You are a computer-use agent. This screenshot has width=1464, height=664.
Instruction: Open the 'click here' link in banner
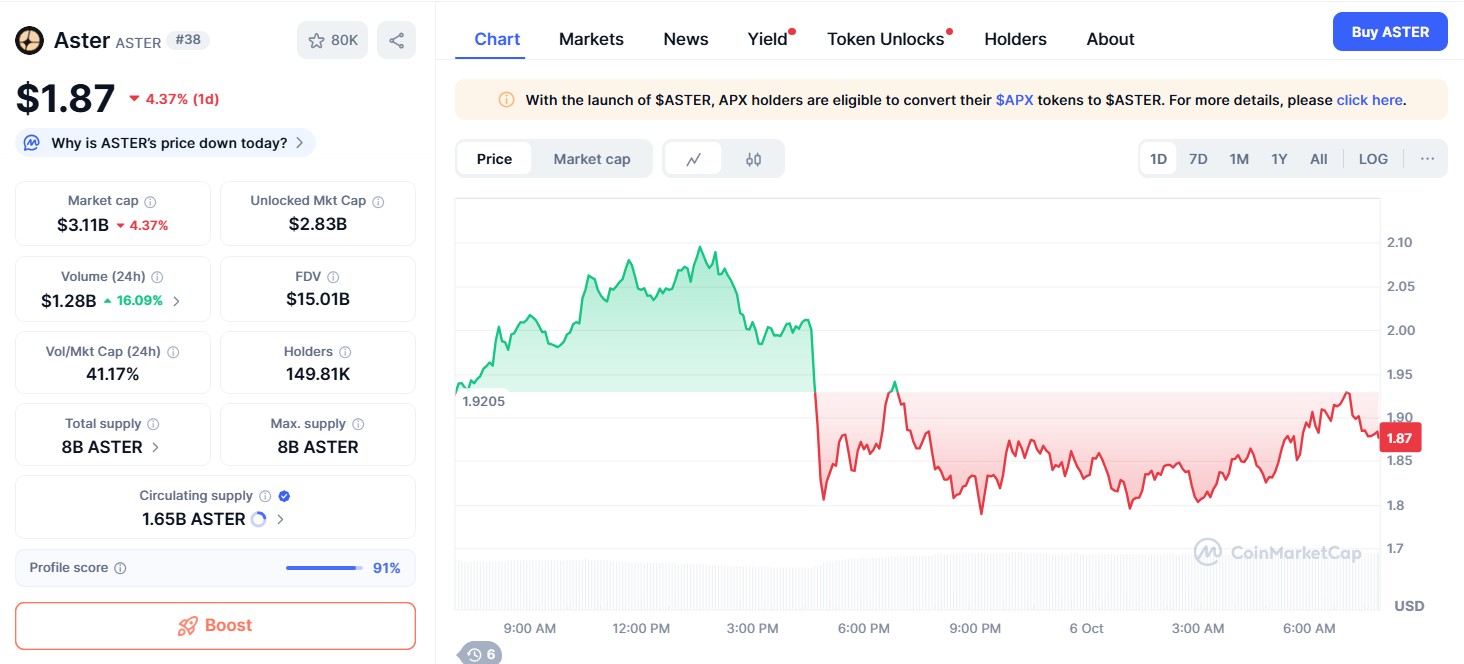(x=1369, y=100)
